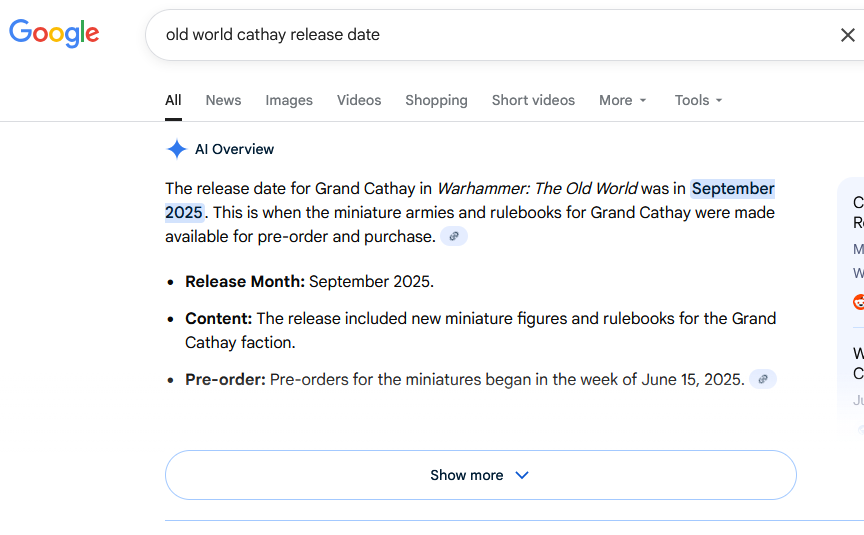Open the Shopping tab

(x=436, y=100)
